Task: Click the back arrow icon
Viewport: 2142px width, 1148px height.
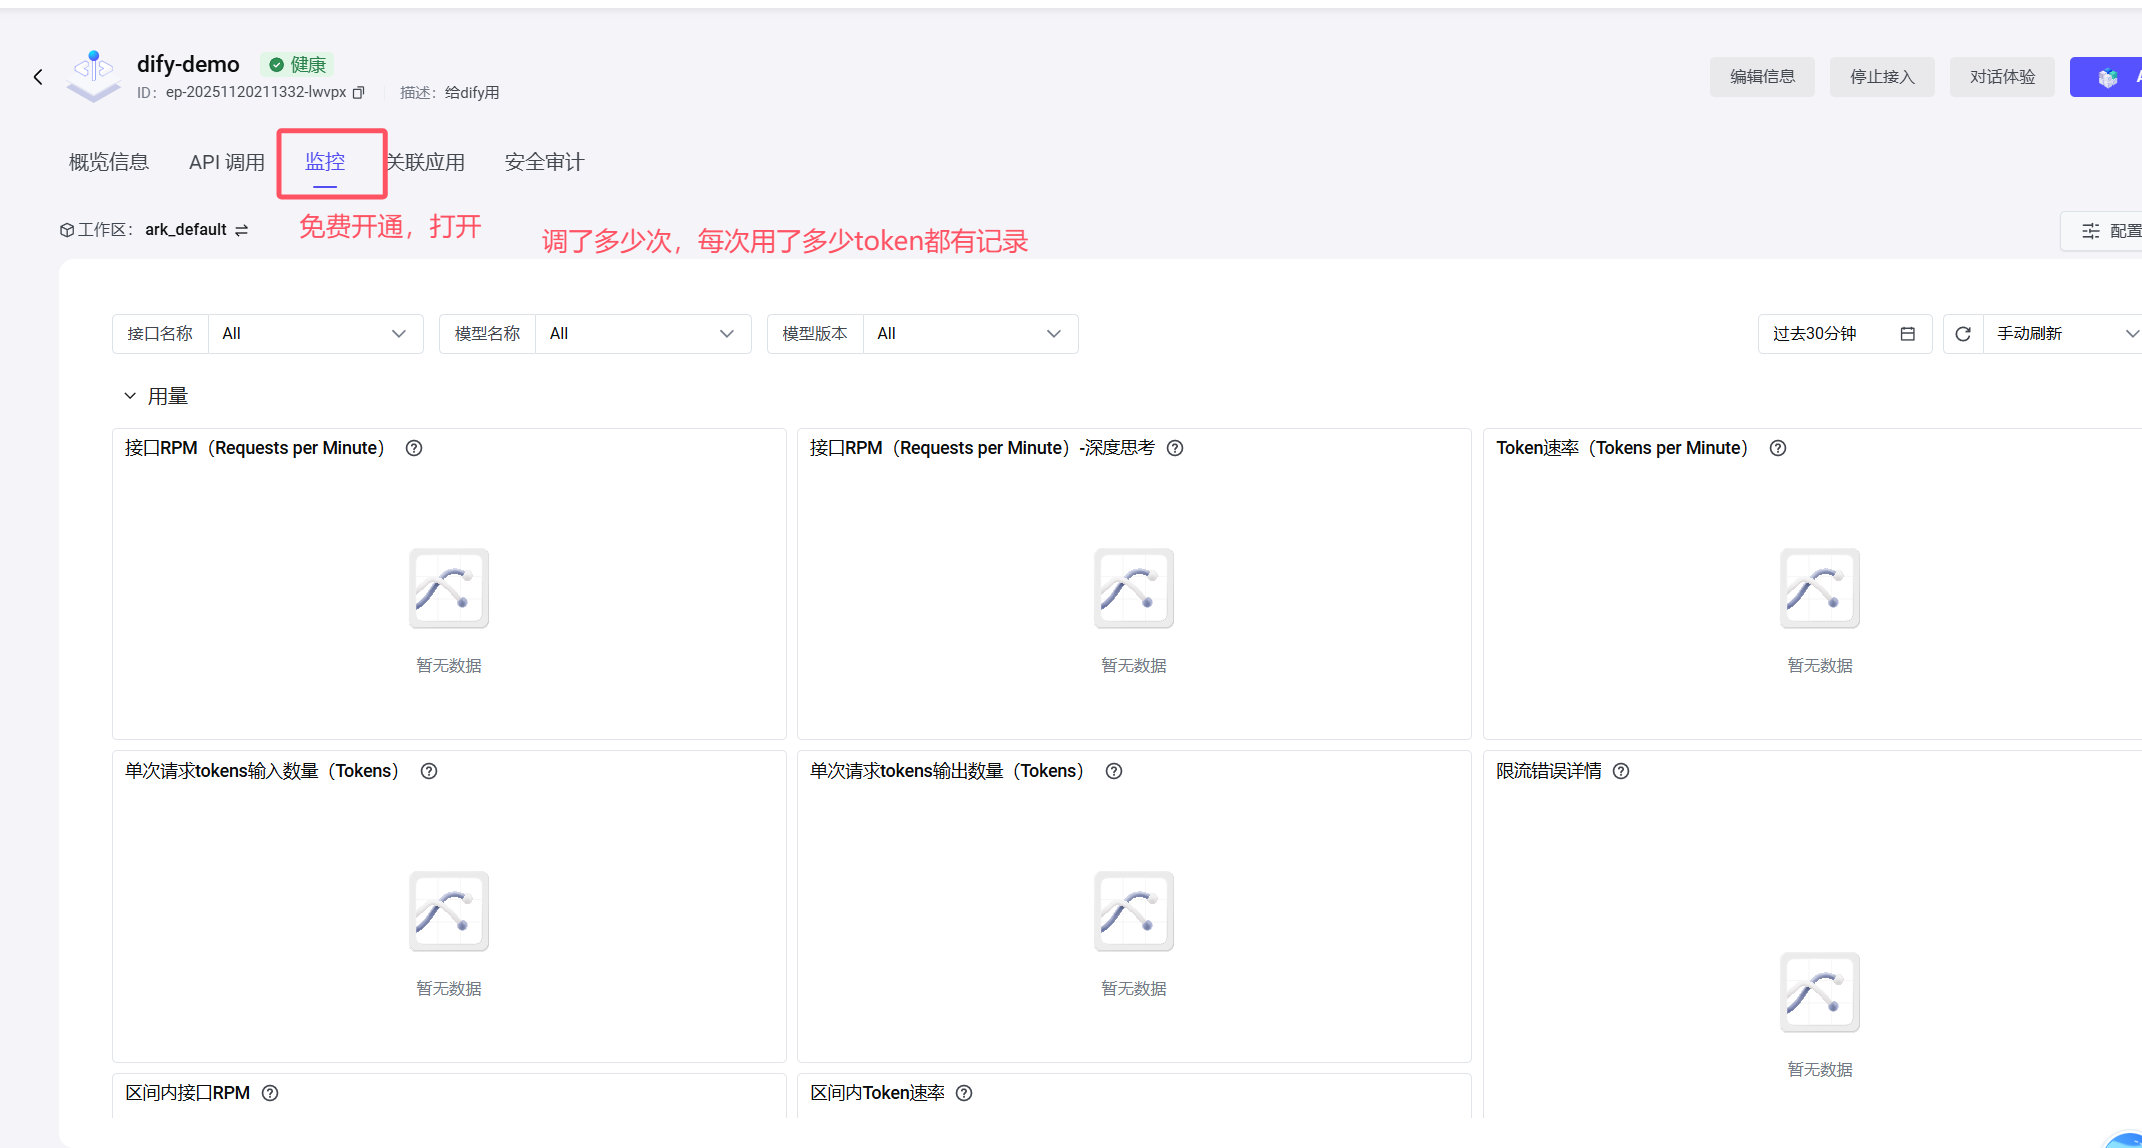Action: [38, 77]
